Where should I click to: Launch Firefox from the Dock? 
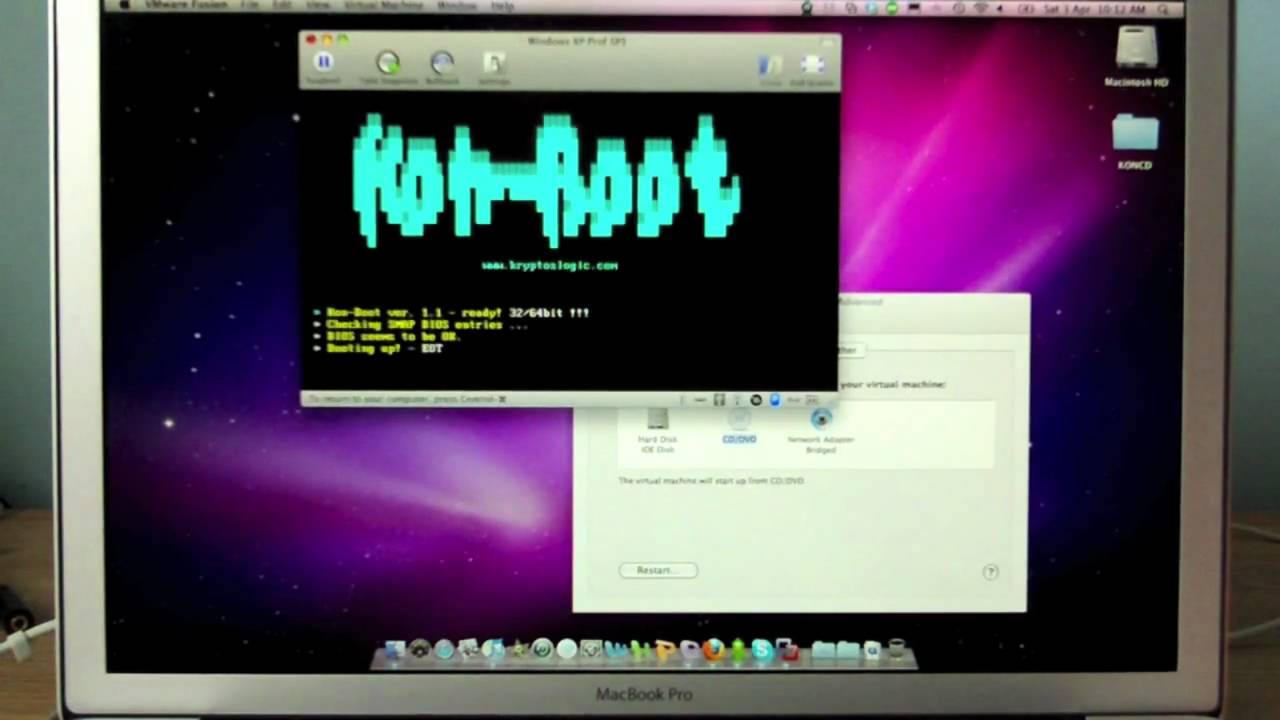pos(713,650)
